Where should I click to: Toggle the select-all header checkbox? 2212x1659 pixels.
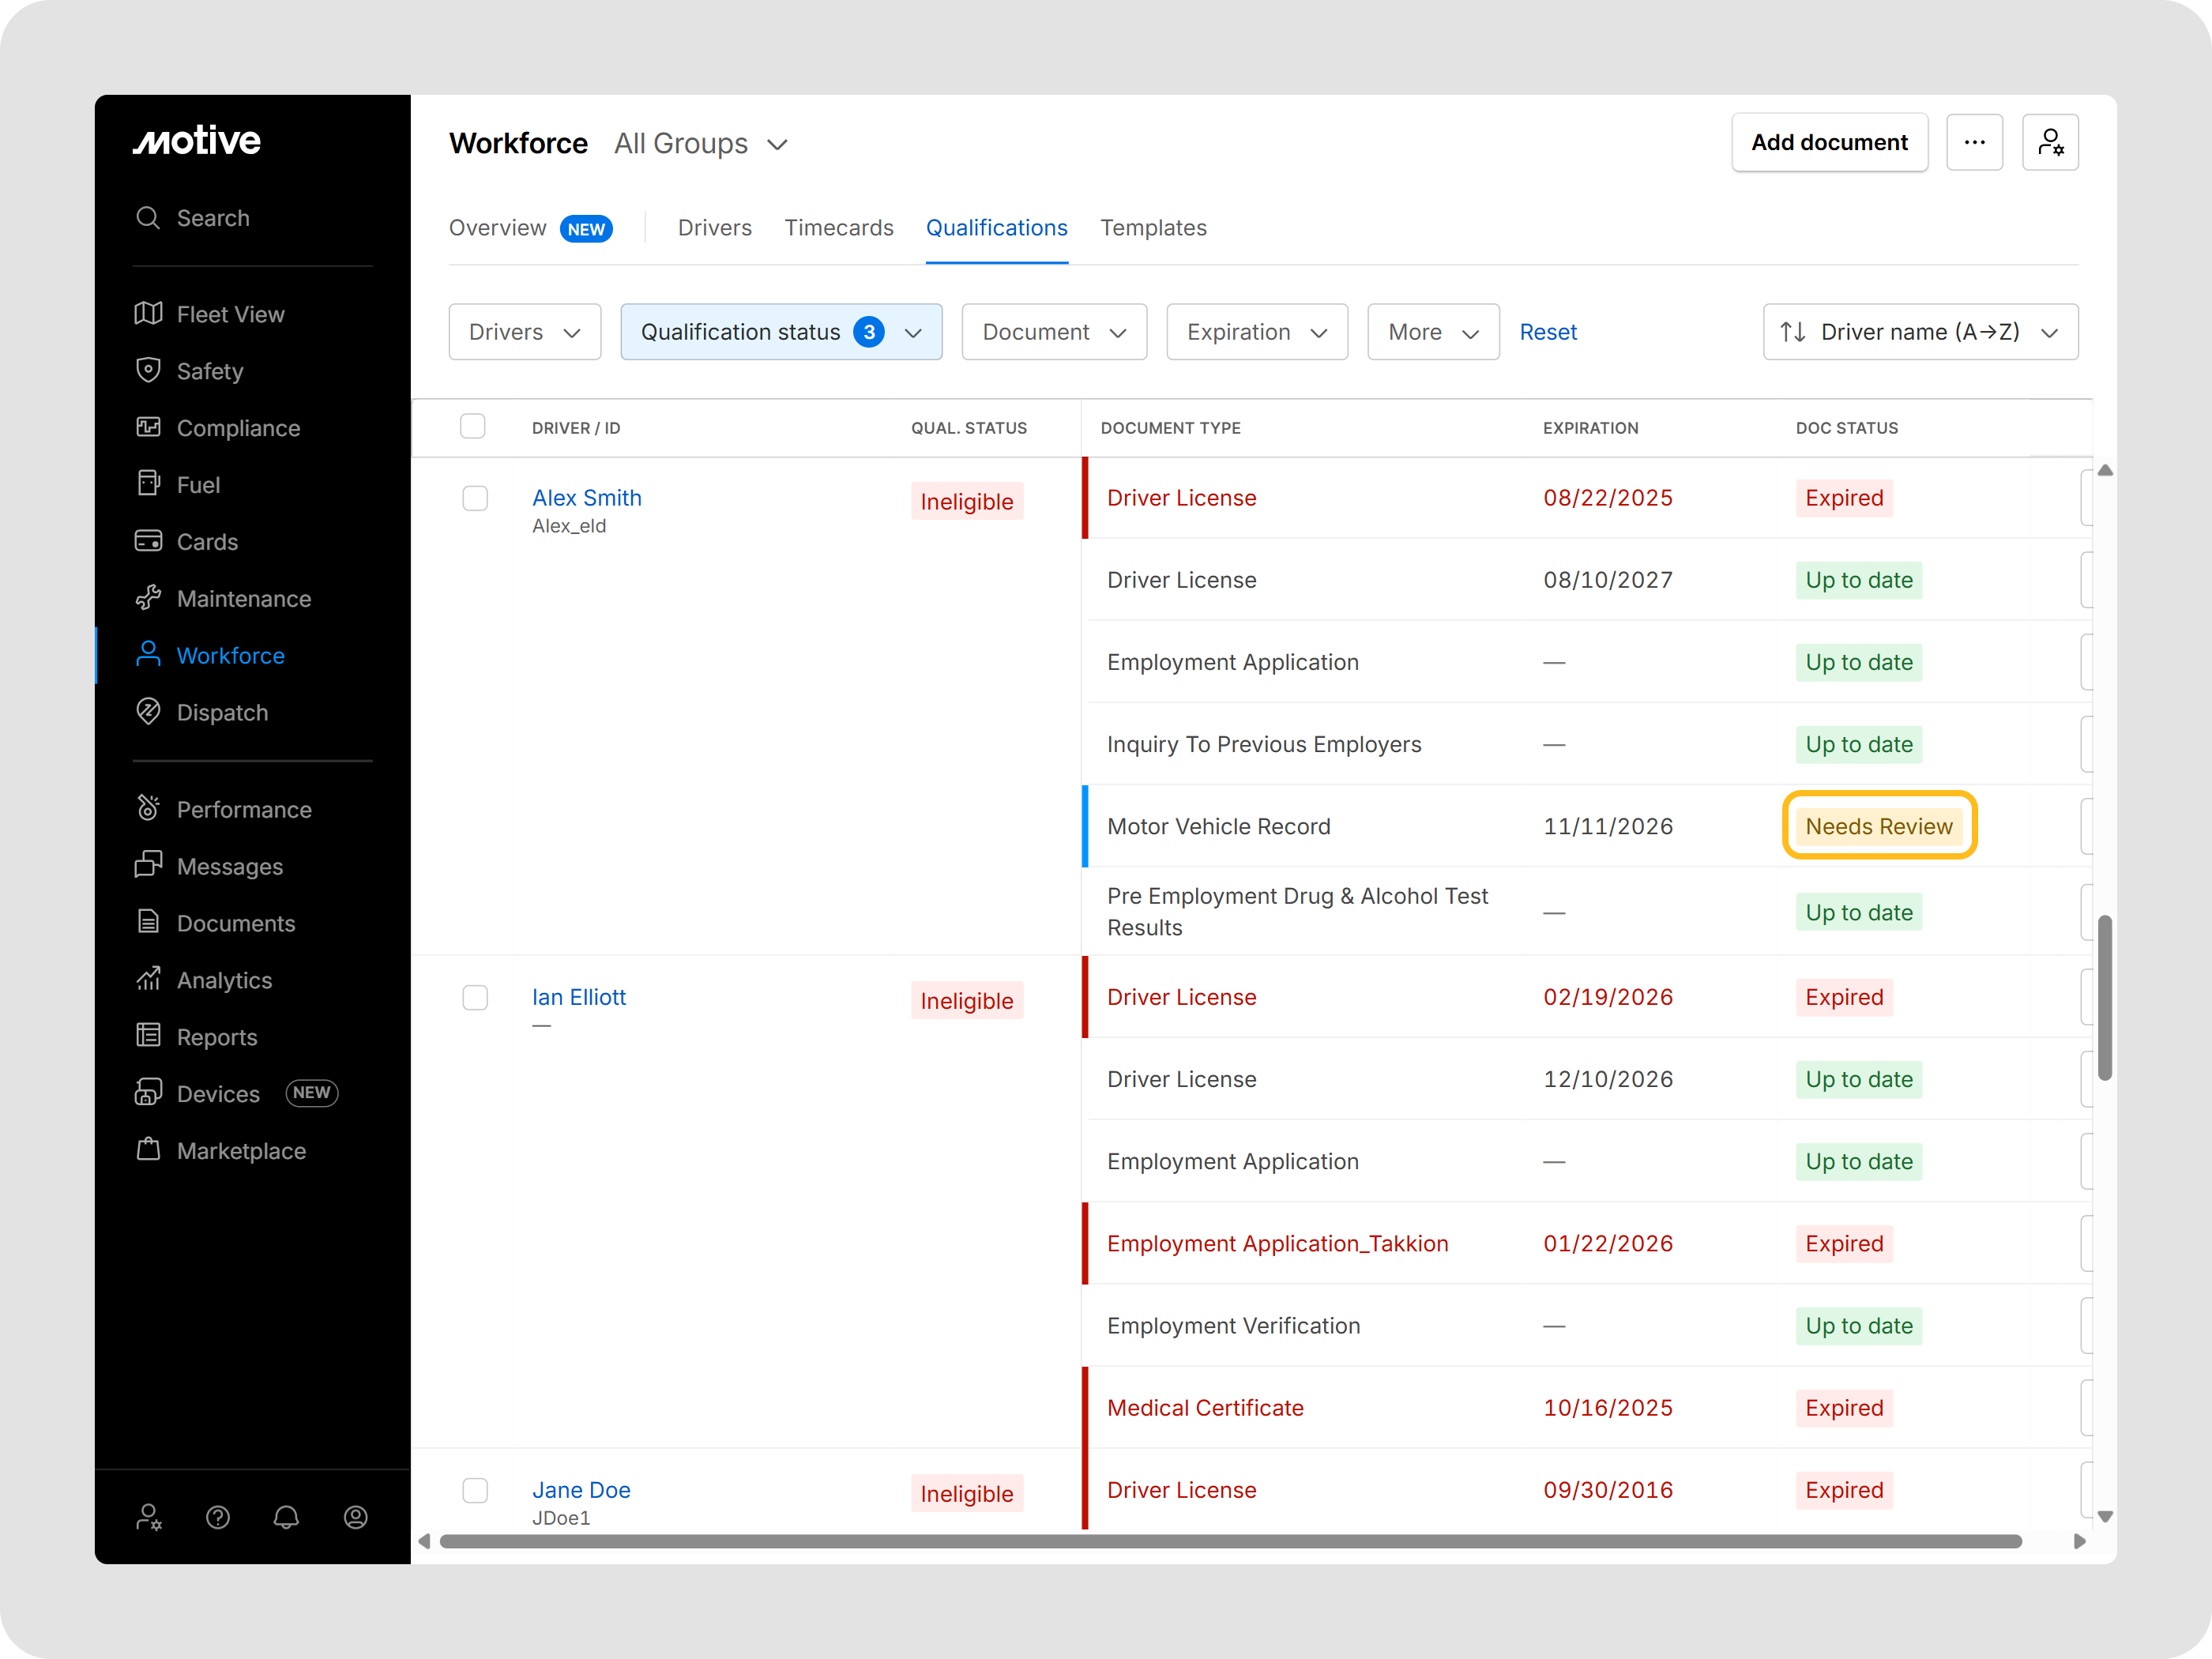(x=472, y=427)
